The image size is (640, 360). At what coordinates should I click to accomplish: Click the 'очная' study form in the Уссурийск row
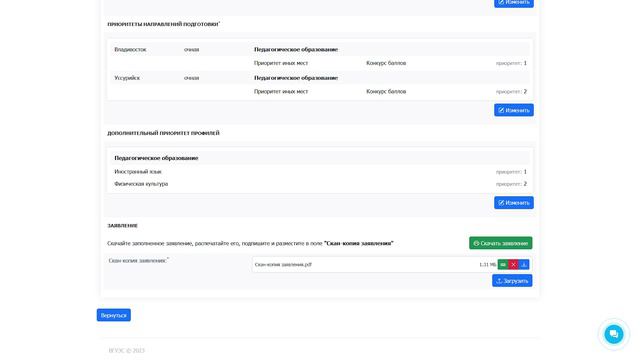click(191, 78)
